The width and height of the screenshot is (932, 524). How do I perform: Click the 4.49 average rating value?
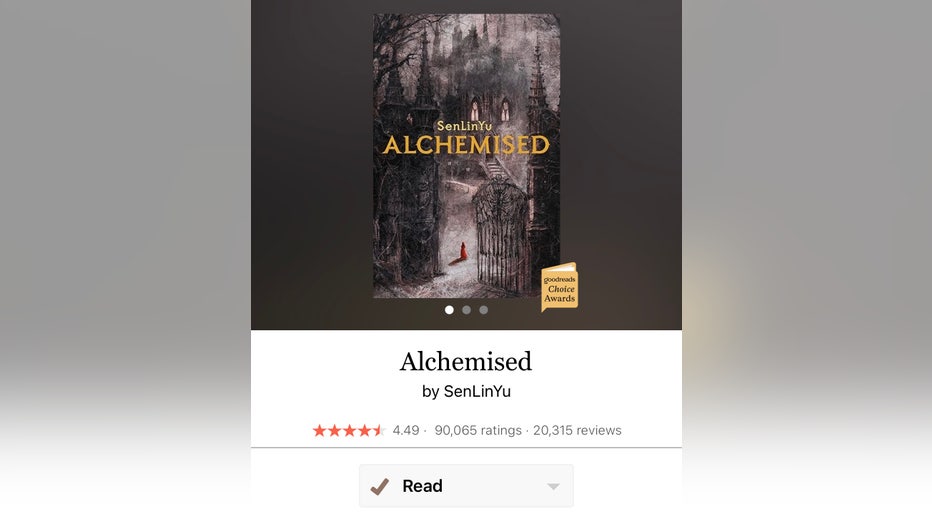pos(406,430)
